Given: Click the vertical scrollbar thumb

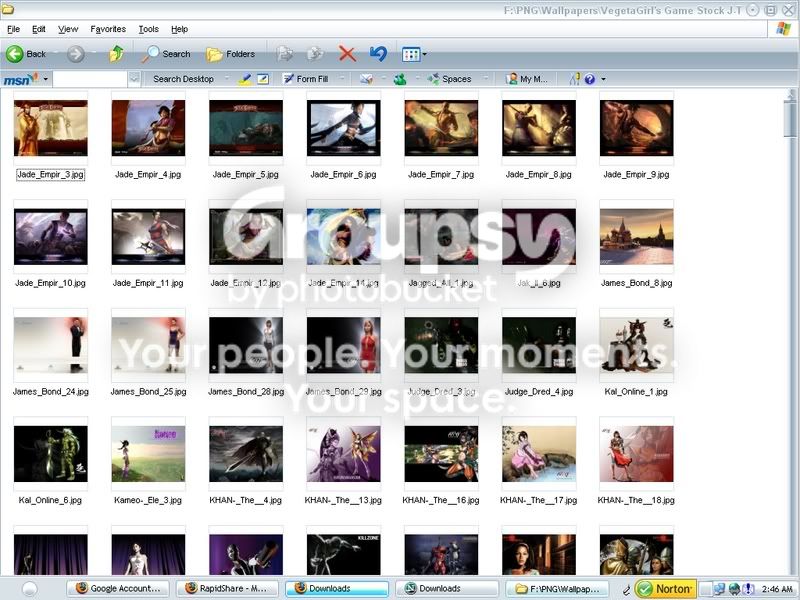Looking at the screenshot, I should [790, 119].
